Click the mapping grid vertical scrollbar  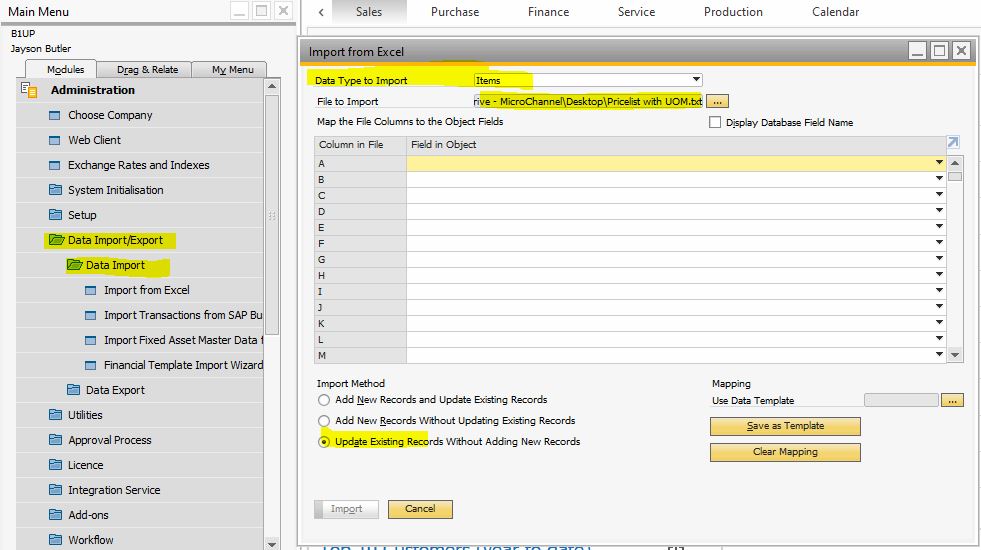point(955,260)
